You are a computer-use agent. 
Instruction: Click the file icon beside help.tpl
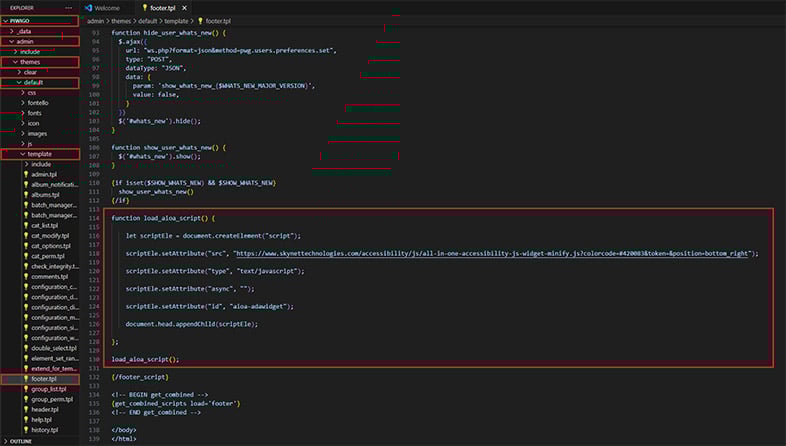click(x=27, y=420)
